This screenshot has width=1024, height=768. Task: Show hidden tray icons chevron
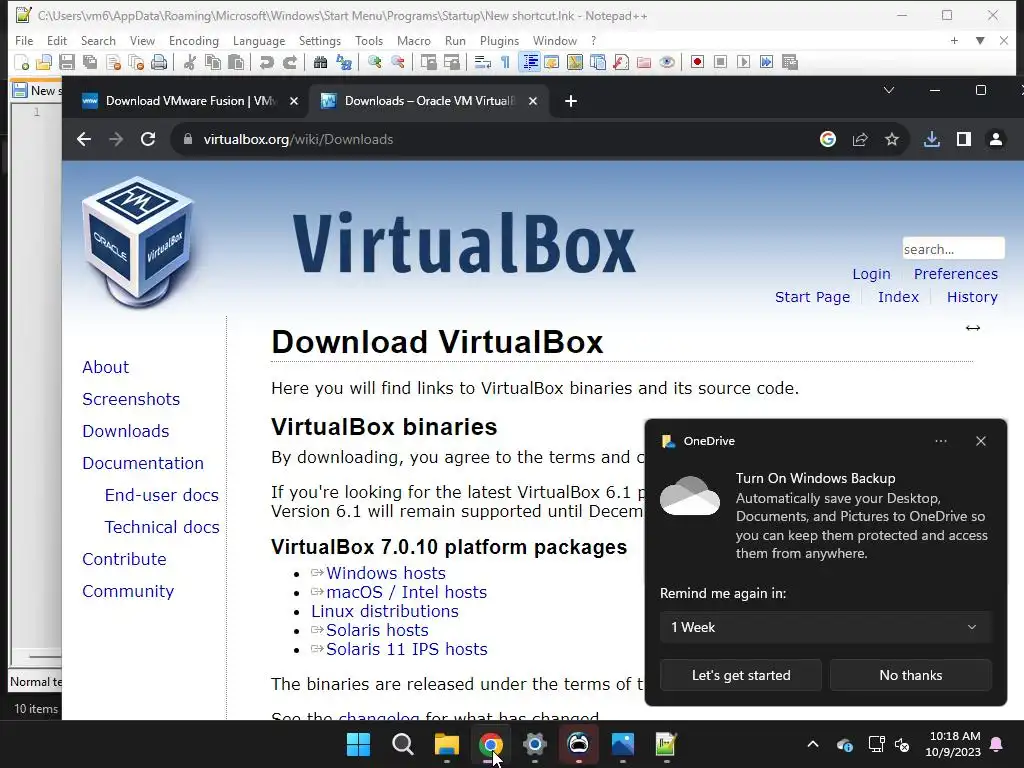pos(812,744)
